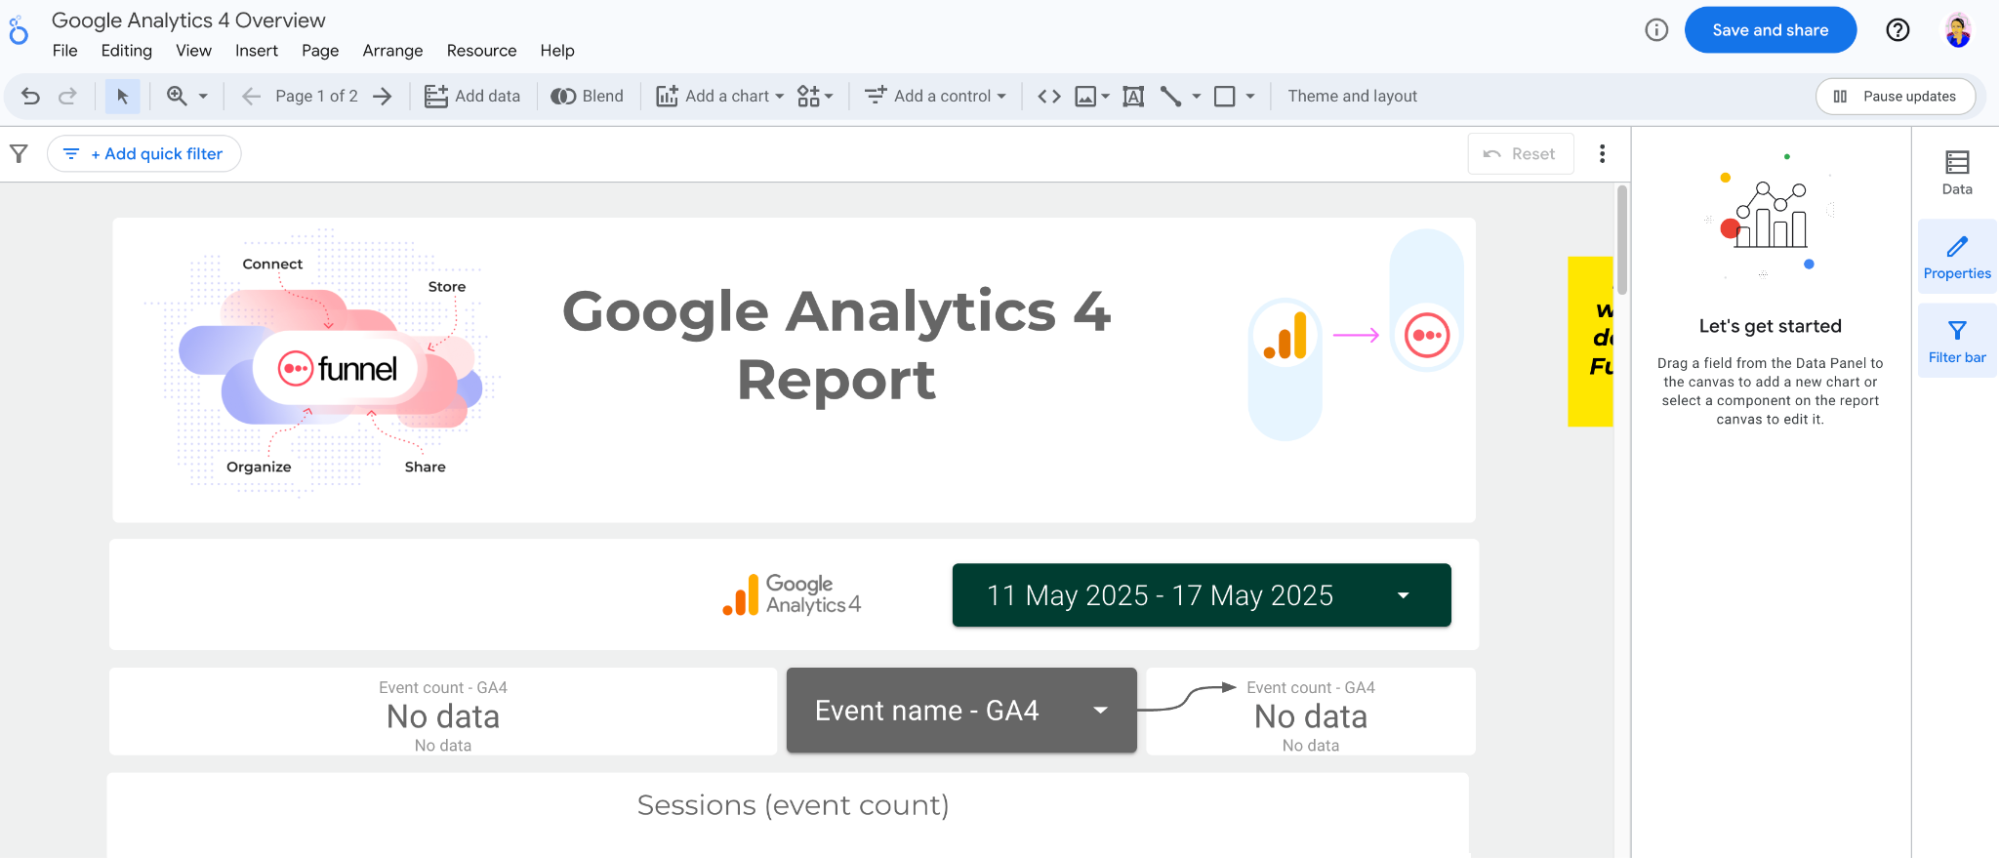
Task: Click the redo arrow icon
Action: pyautogui.click(x=68, y=96)
